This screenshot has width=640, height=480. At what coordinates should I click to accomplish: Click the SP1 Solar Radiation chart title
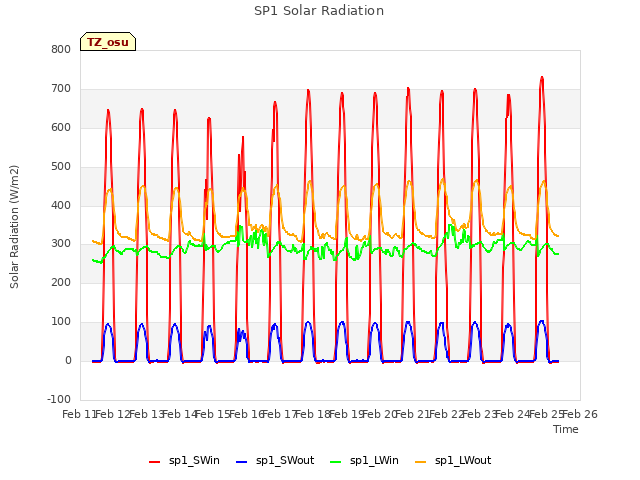(319, 11)
